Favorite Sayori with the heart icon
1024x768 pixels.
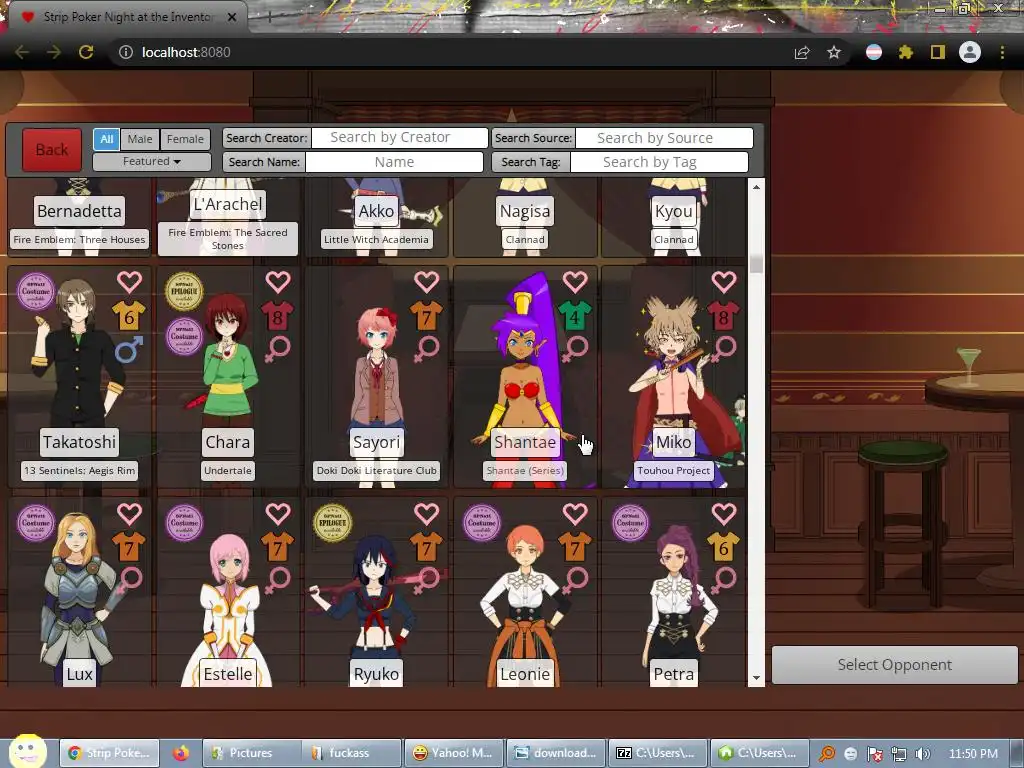[x=426, y=282]
